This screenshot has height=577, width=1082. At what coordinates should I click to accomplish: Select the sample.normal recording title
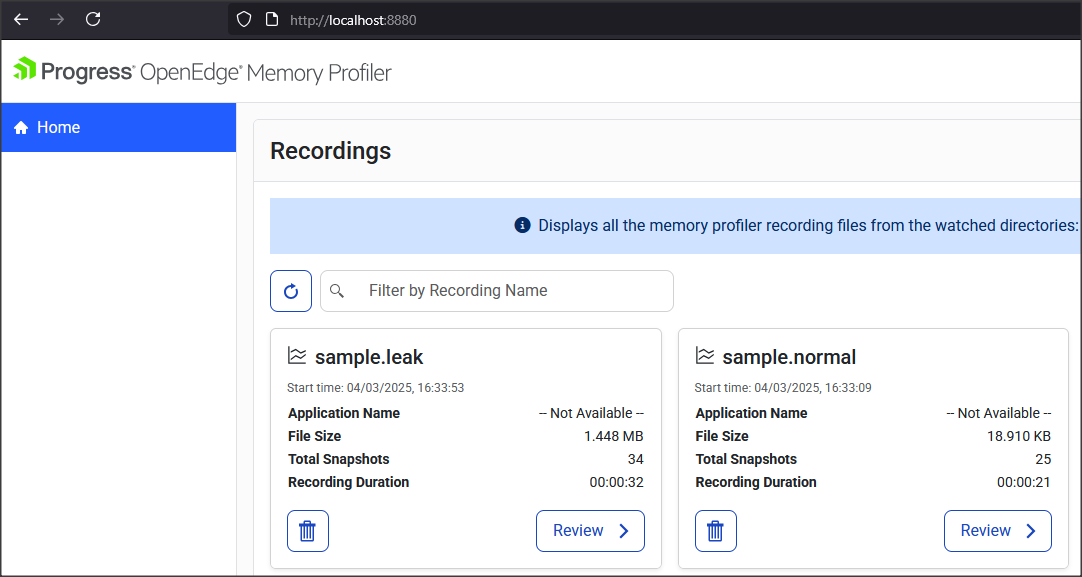[789, 357]
